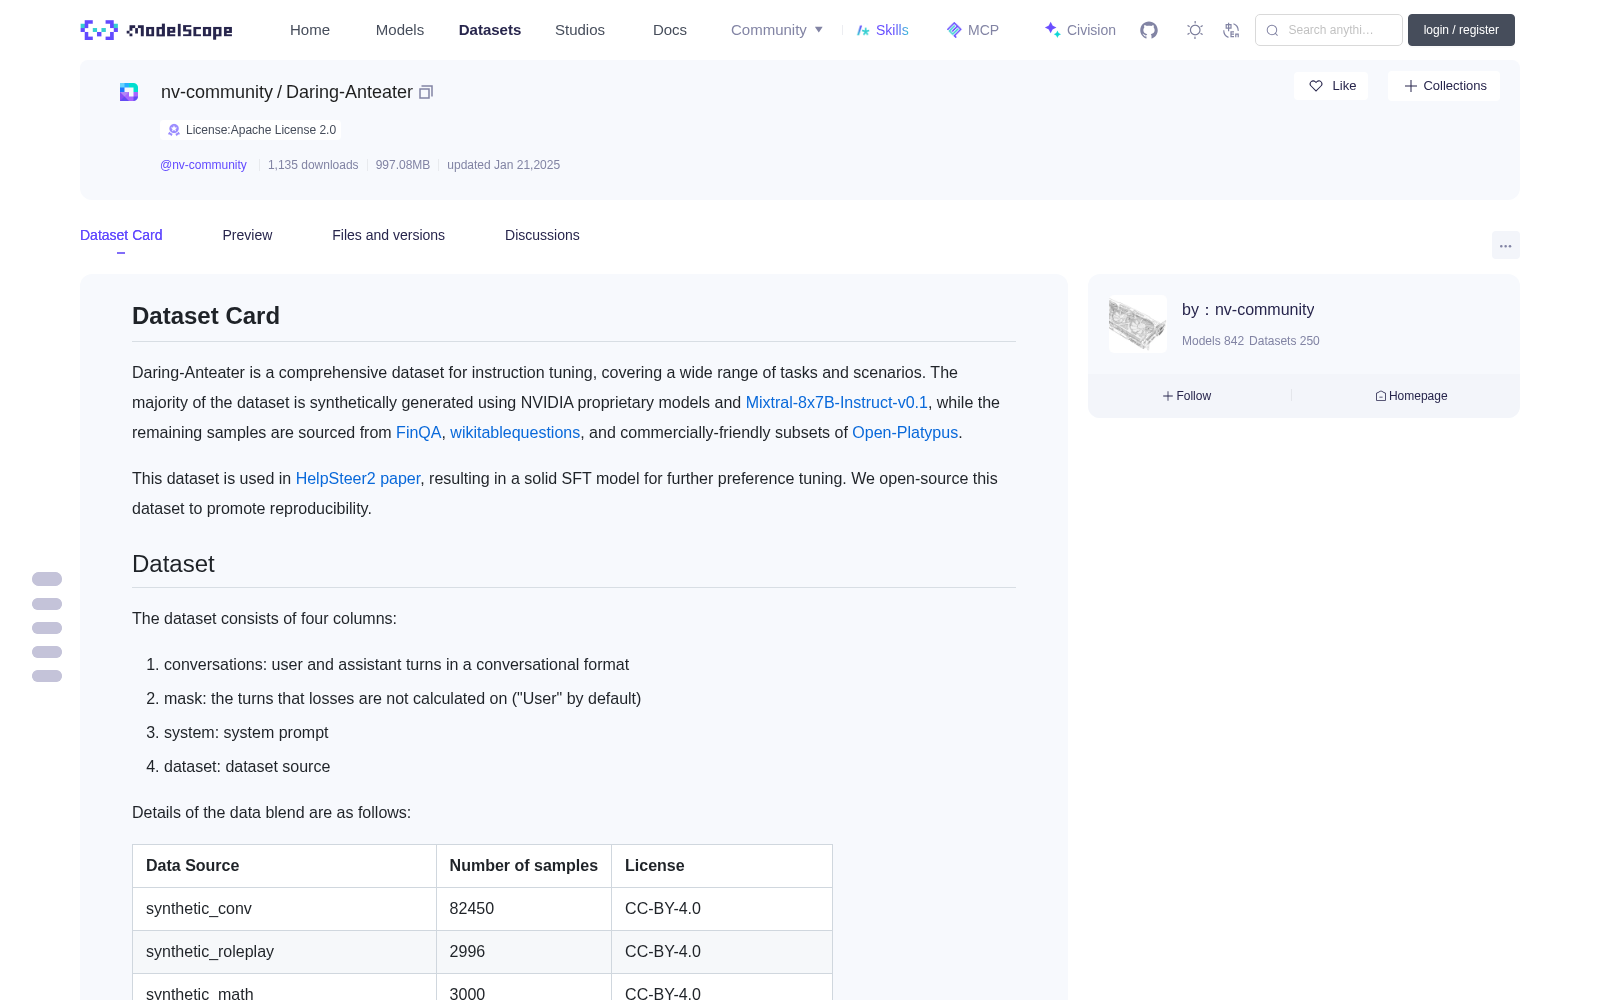1600x1000 pixels.
Task: Click the @nv-community owner link
Action: 203,165
